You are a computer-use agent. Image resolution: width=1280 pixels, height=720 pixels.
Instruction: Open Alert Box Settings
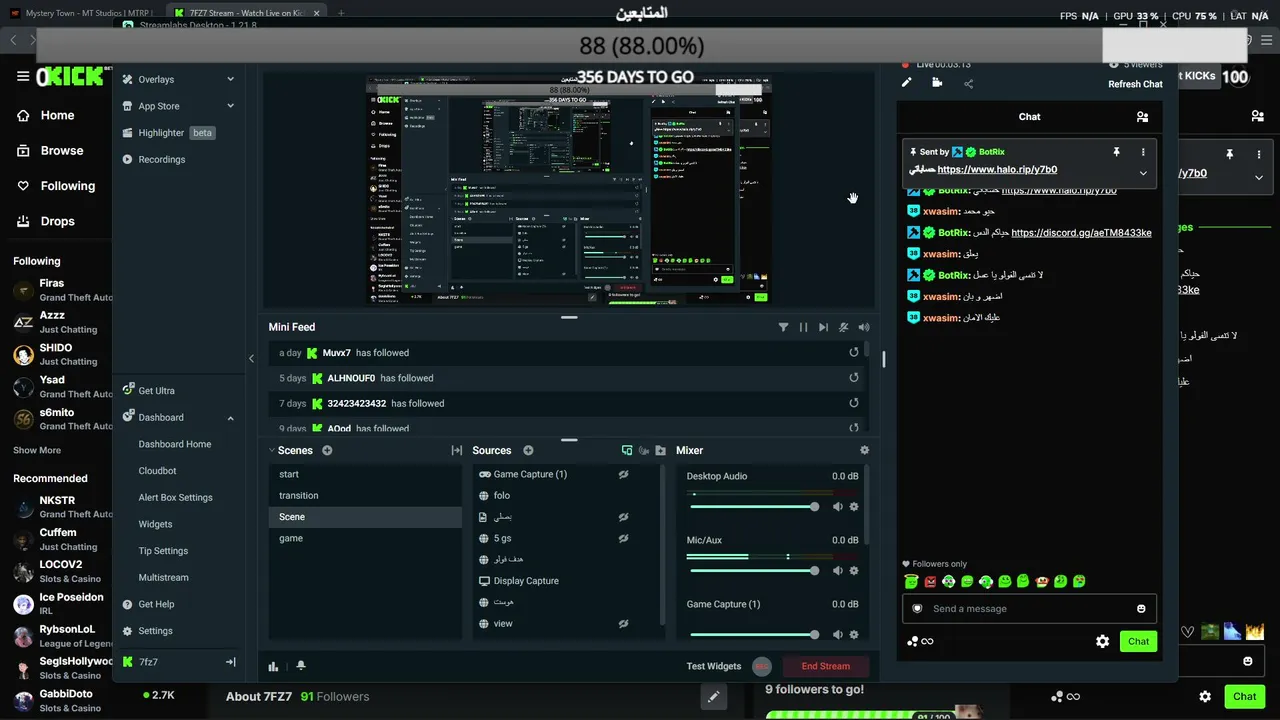pyautogui.click(x=175, y=498)
